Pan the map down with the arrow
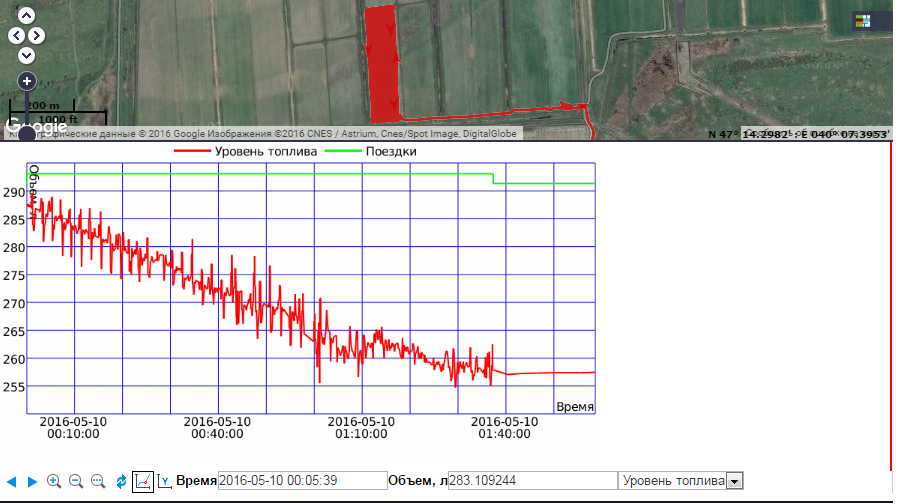Image resolution: width=902 pixels, height=504 pixels. tap(27, 55)
